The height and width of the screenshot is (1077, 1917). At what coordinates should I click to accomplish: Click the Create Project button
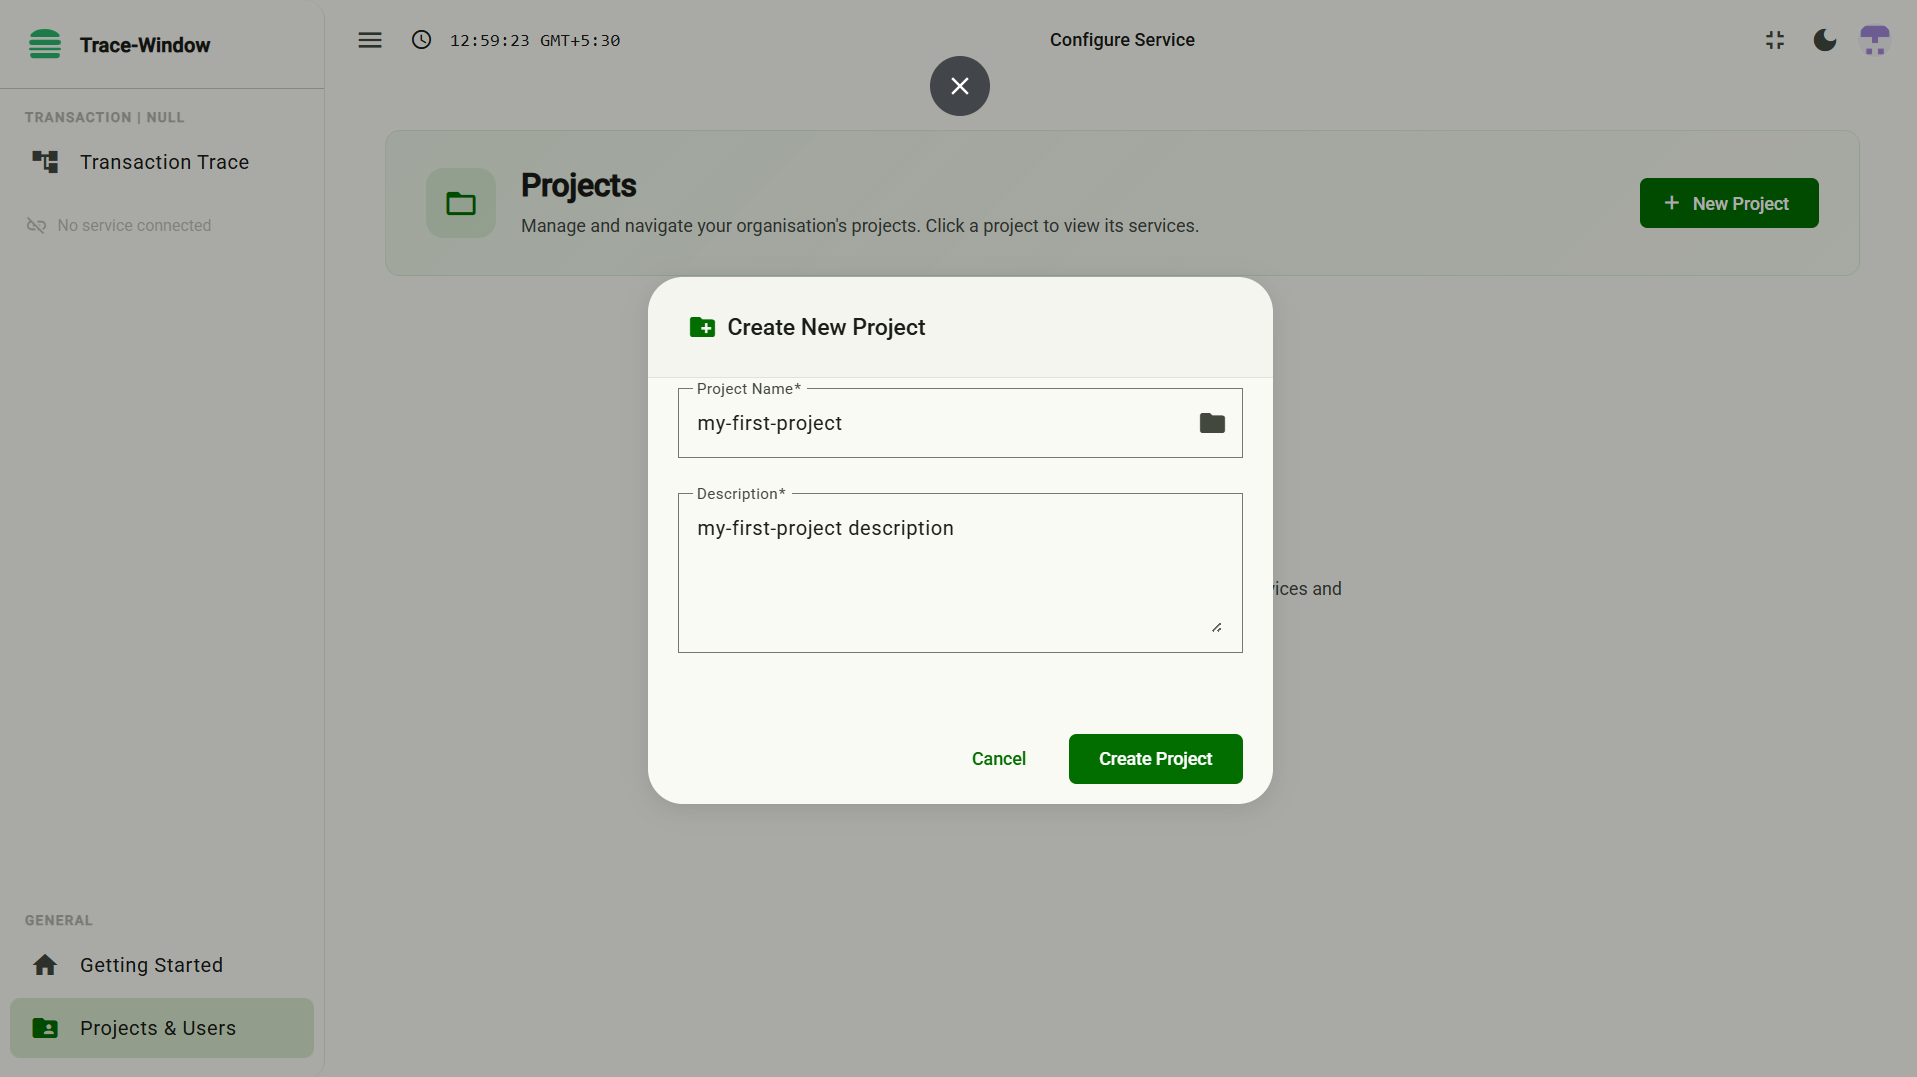tap(1156, 759)
